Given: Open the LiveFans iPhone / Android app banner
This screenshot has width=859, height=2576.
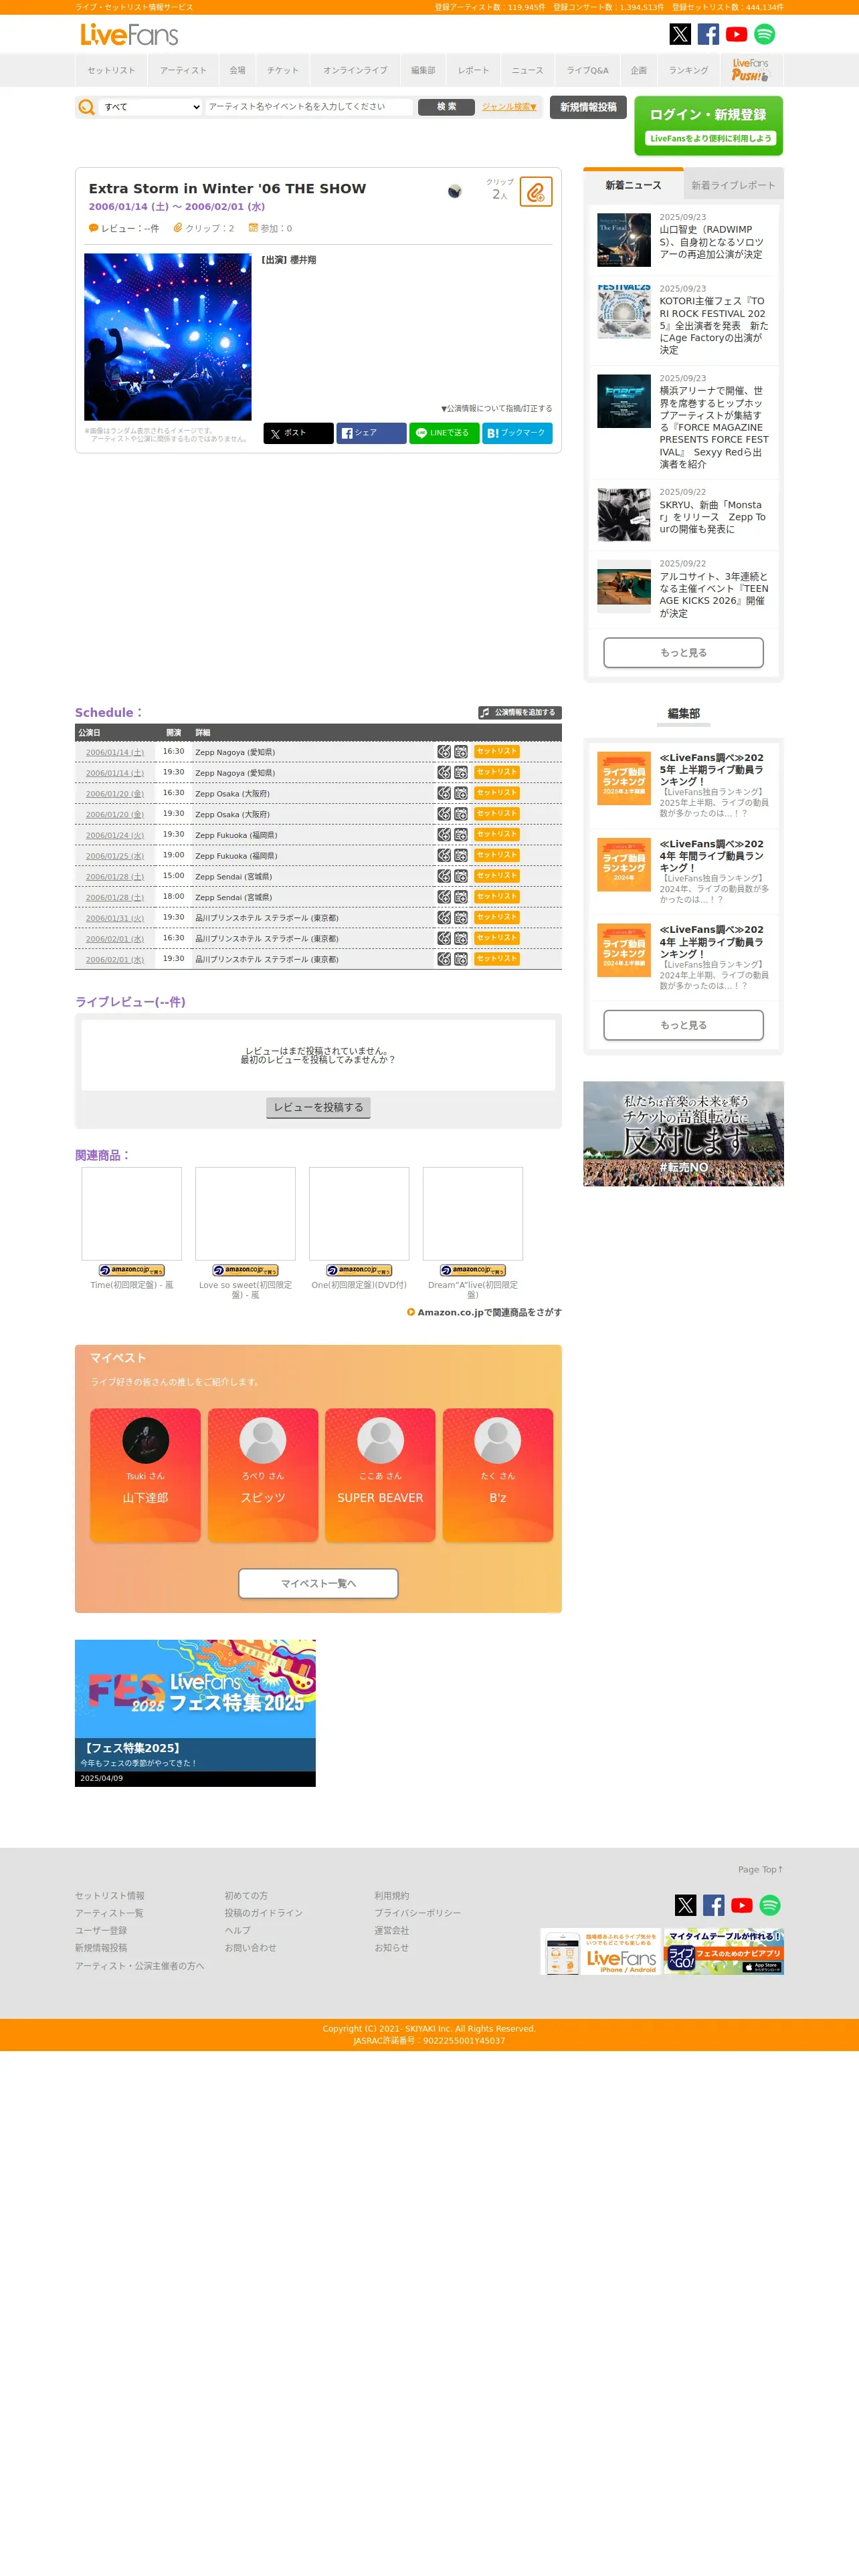Looking at the screenshot, I should [x=601, y=1951].
